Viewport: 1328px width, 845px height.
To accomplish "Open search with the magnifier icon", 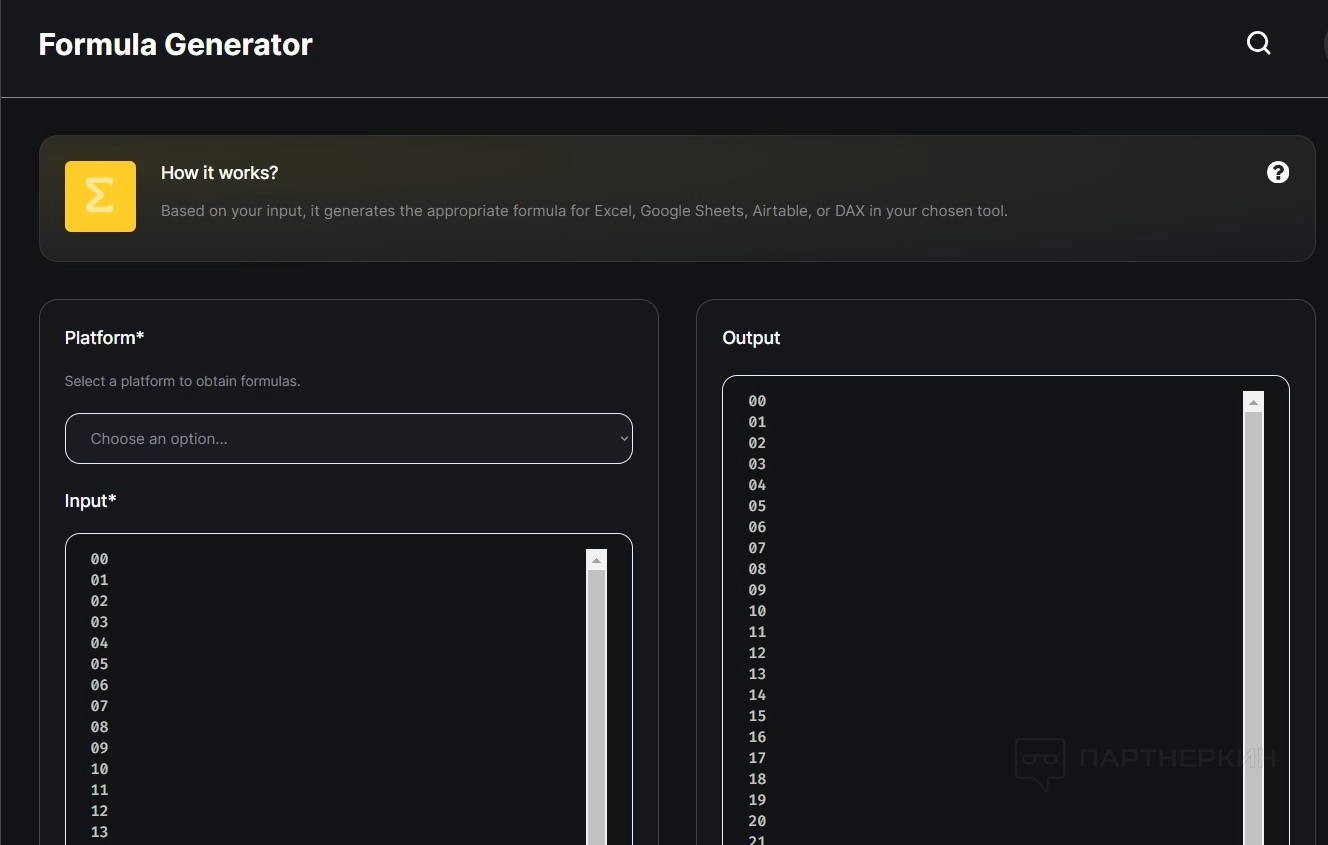I will 1258,43.
